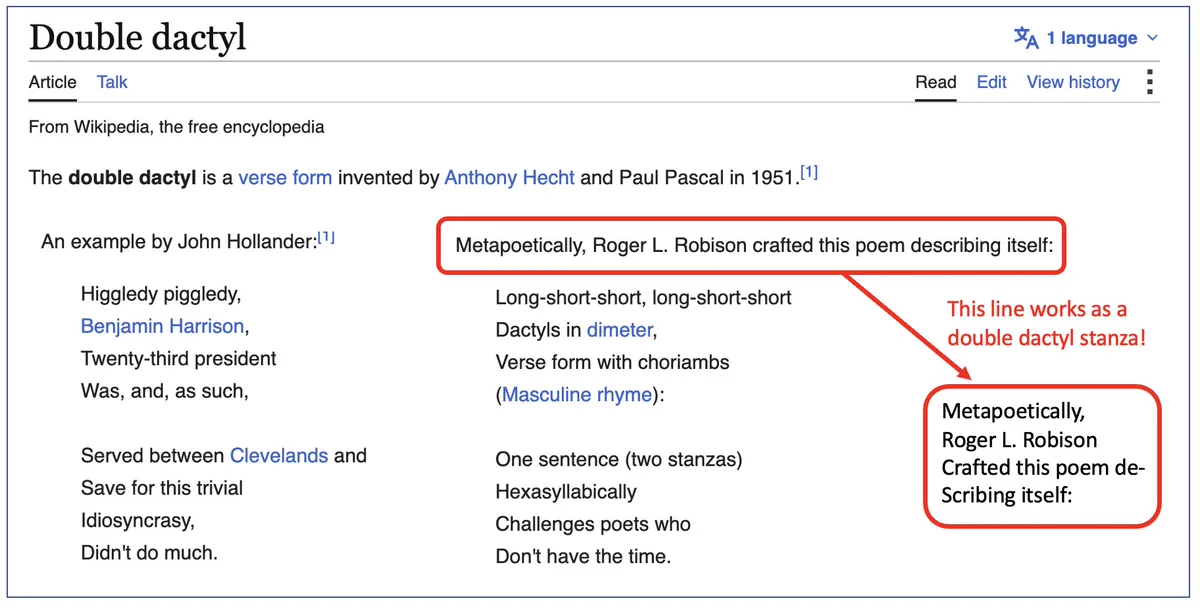Open the three-dot more options menu

[1150, 82]
